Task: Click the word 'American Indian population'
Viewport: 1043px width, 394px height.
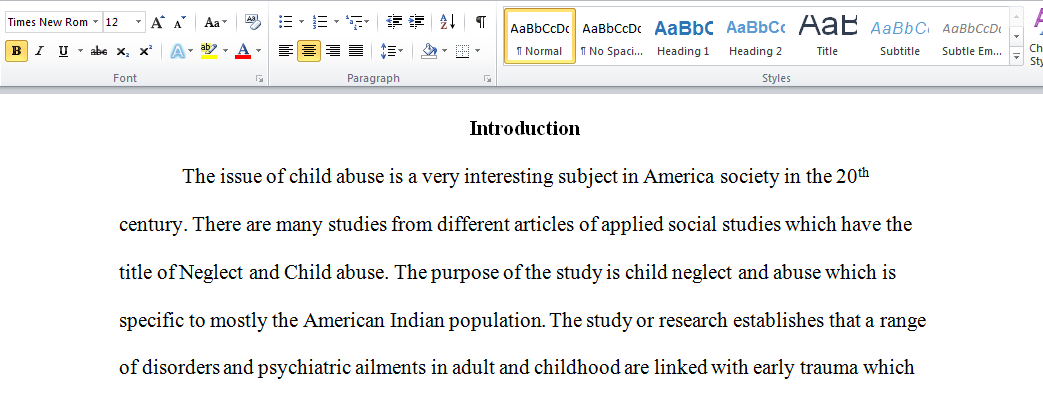Action: (x=424, y=321)
